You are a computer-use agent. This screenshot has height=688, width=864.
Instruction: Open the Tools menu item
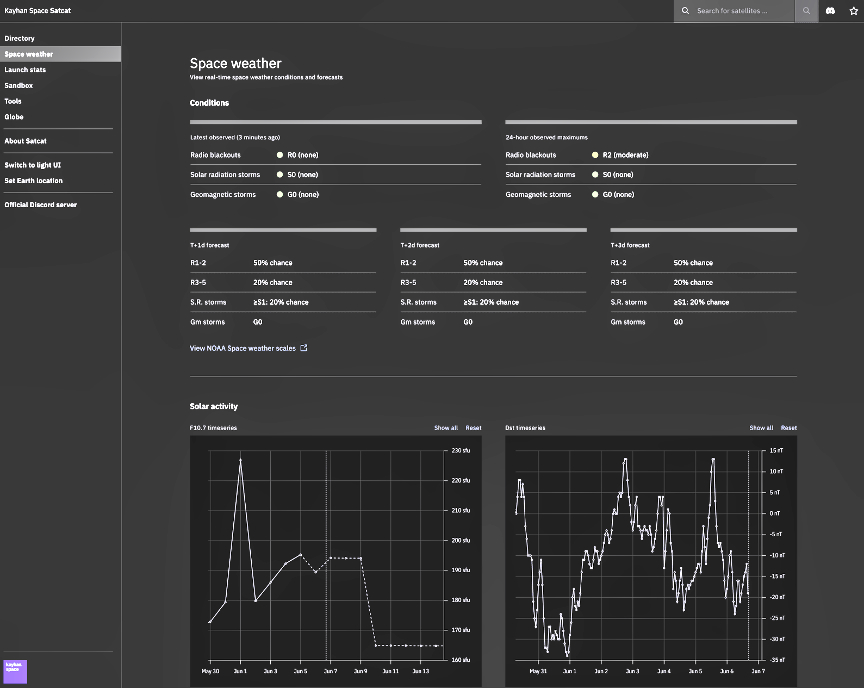(x=13, y=101)
